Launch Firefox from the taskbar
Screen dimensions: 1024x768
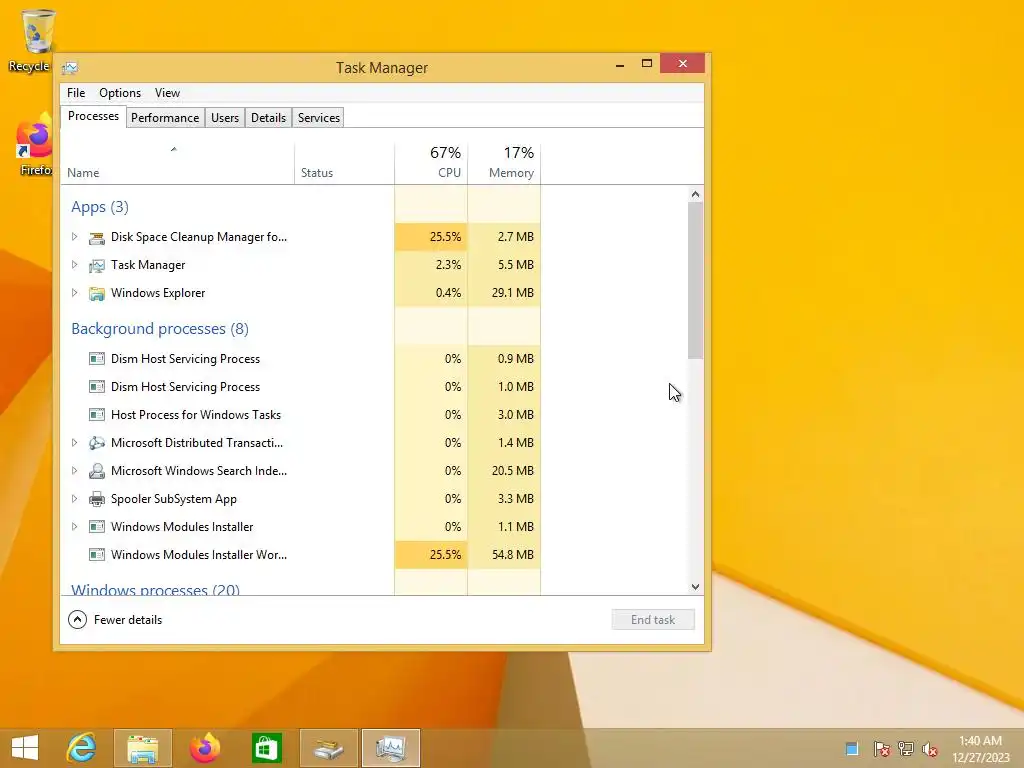pyautogui.click(x=204, y=748)
